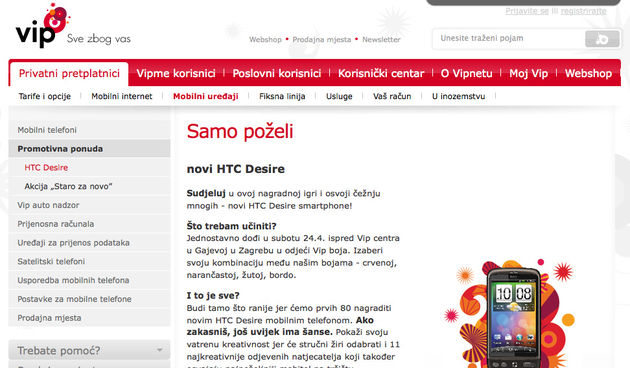Click the Vip logo

coord(42,25)
